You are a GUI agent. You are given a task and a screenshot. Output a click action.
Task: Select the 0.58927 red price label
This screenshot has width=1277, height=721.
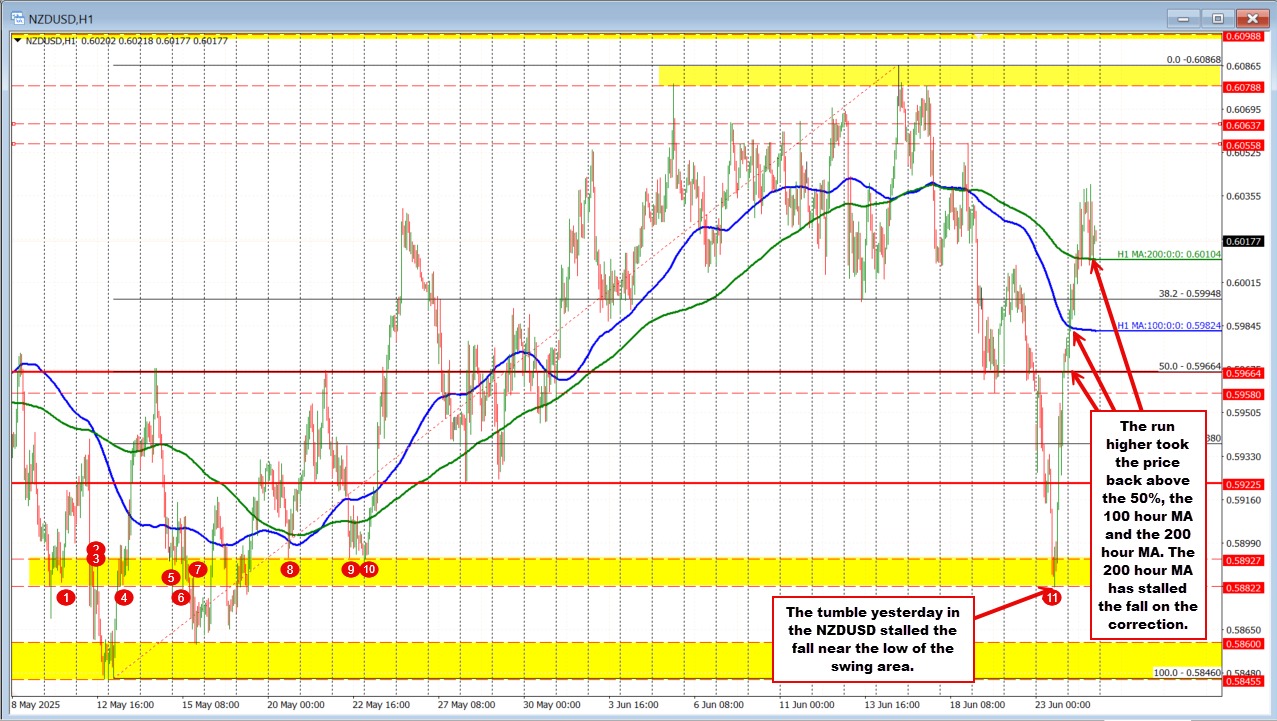pyautogui.click(x=1244, y=560)
